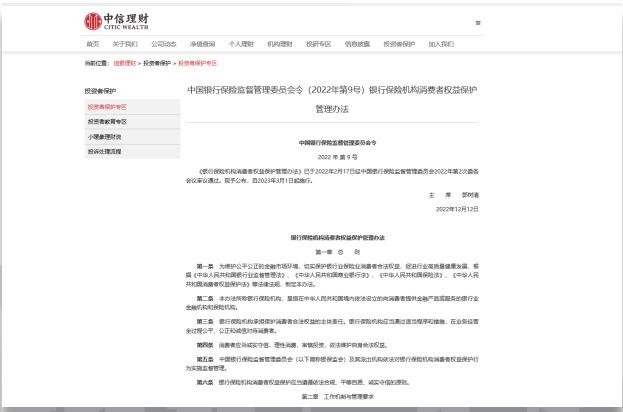Click the 投资者保护 sidebar heading
Image resolution: width=623 pixels, height=412 pixels.
click(x=101, y=90)
